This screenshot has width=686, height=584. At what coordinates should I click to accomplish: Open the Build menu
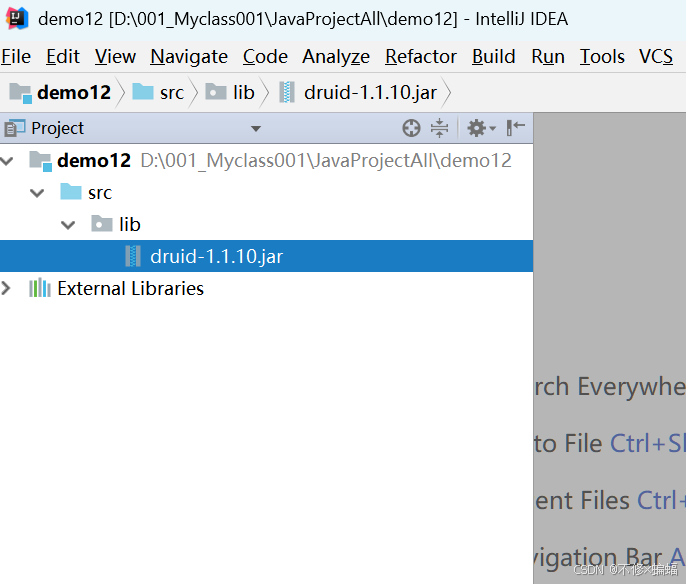tap(494, 56)
